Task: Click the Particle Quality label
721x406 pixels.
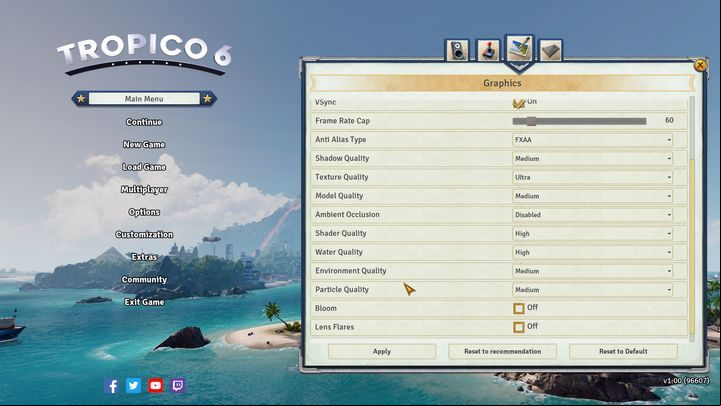Action: click(x=342, y=290)
